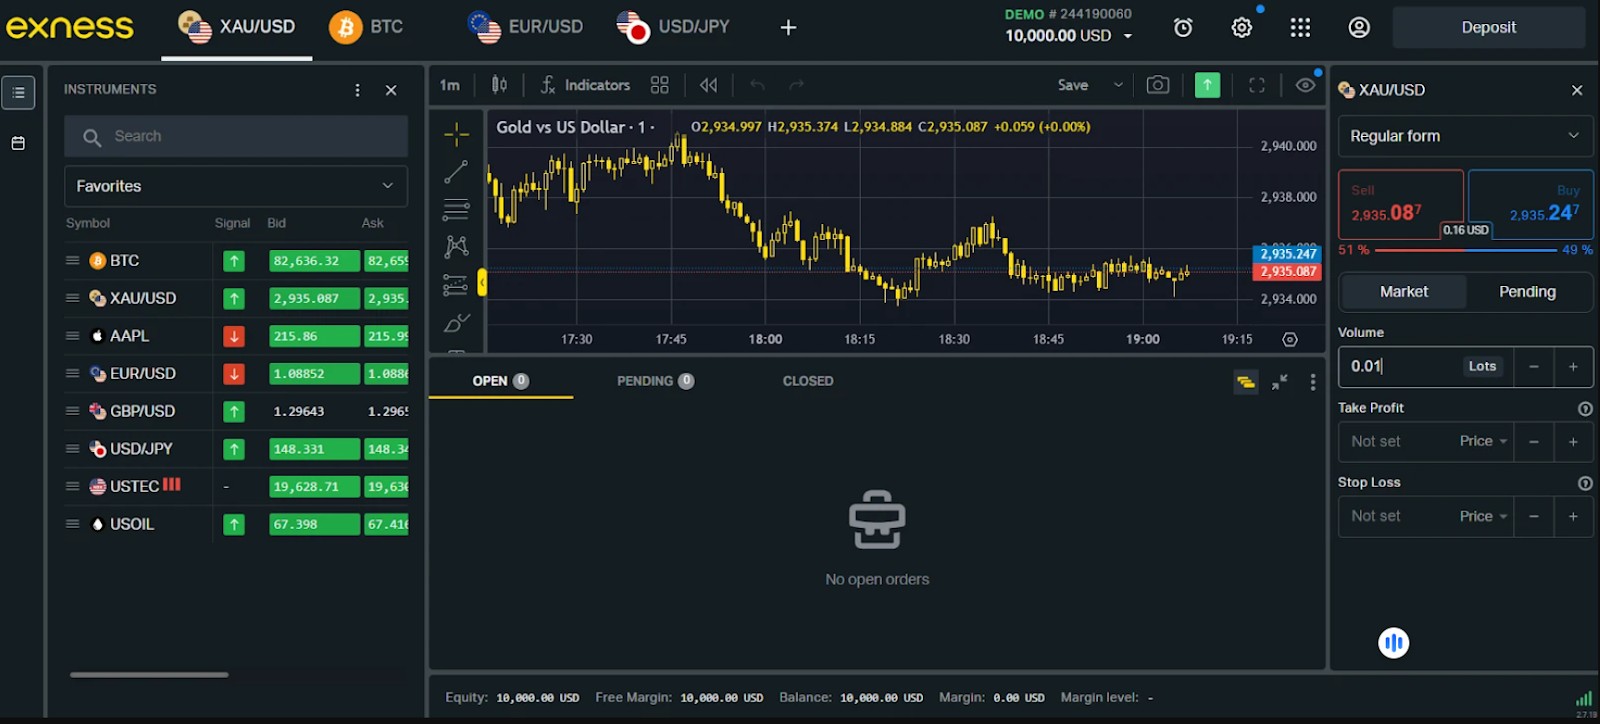The height and width of the screenshot is (724, 1600).
Task: Click the replay rewind icon on chart toolbar
Action: click(708, 85)
